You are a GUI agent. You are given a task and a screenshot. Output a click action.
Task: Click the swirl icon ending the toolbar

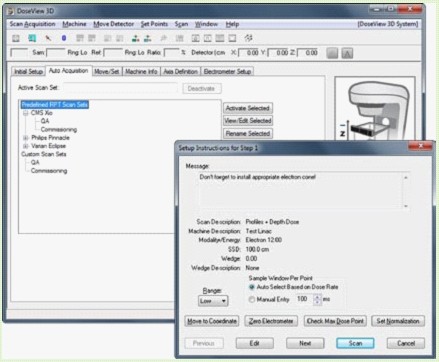click(248, 38)
